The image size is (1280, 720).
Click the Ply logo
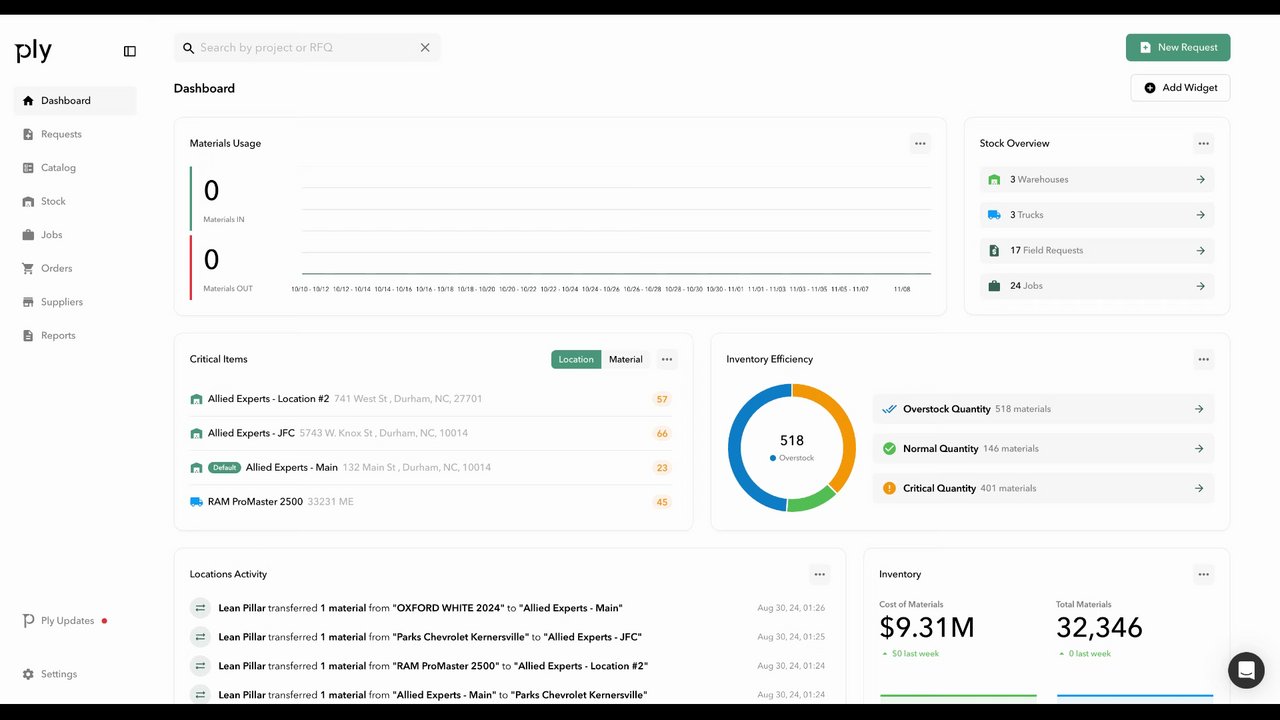(33, 52)
